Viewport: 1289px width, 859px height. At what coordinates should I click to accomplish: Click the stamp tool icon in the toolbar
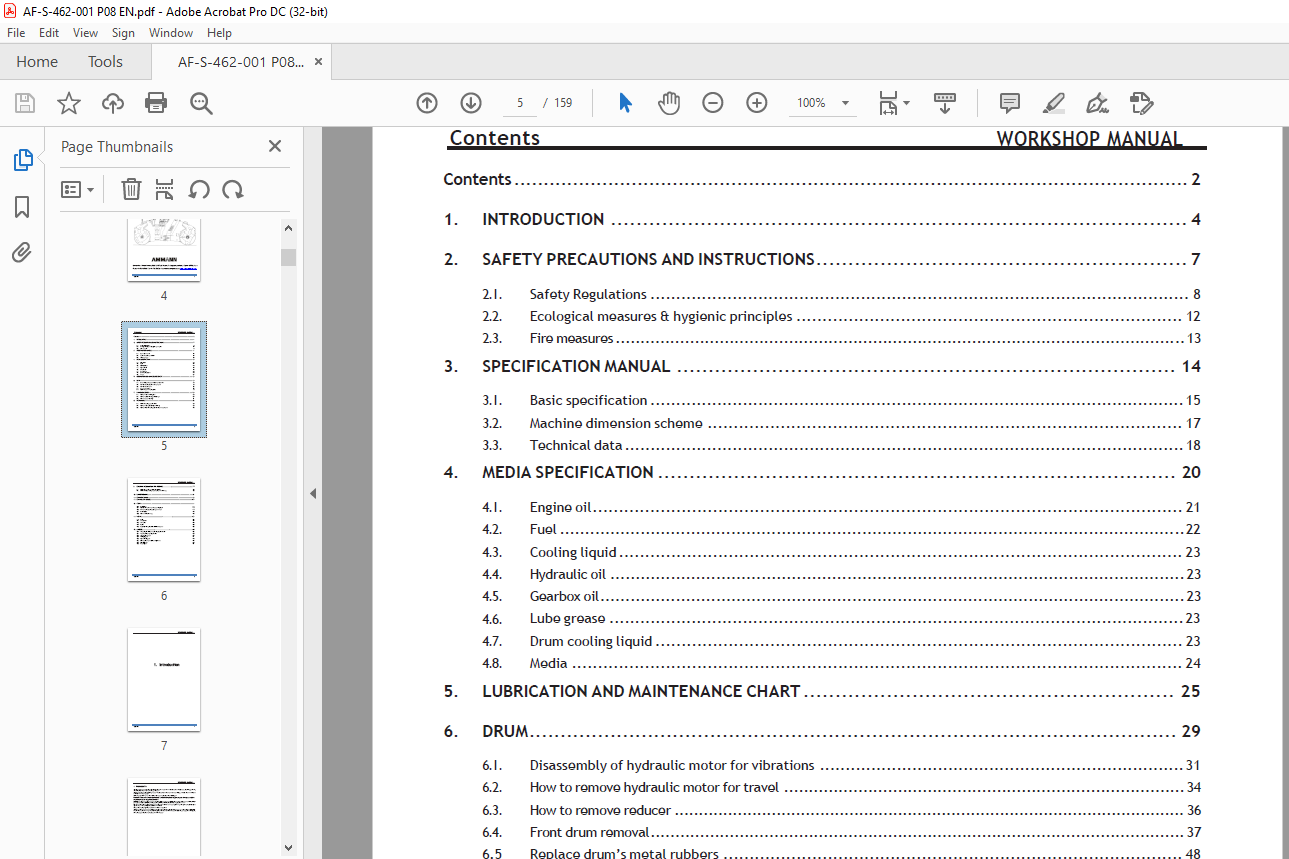pyautogui.click(x=1142, y=103)
